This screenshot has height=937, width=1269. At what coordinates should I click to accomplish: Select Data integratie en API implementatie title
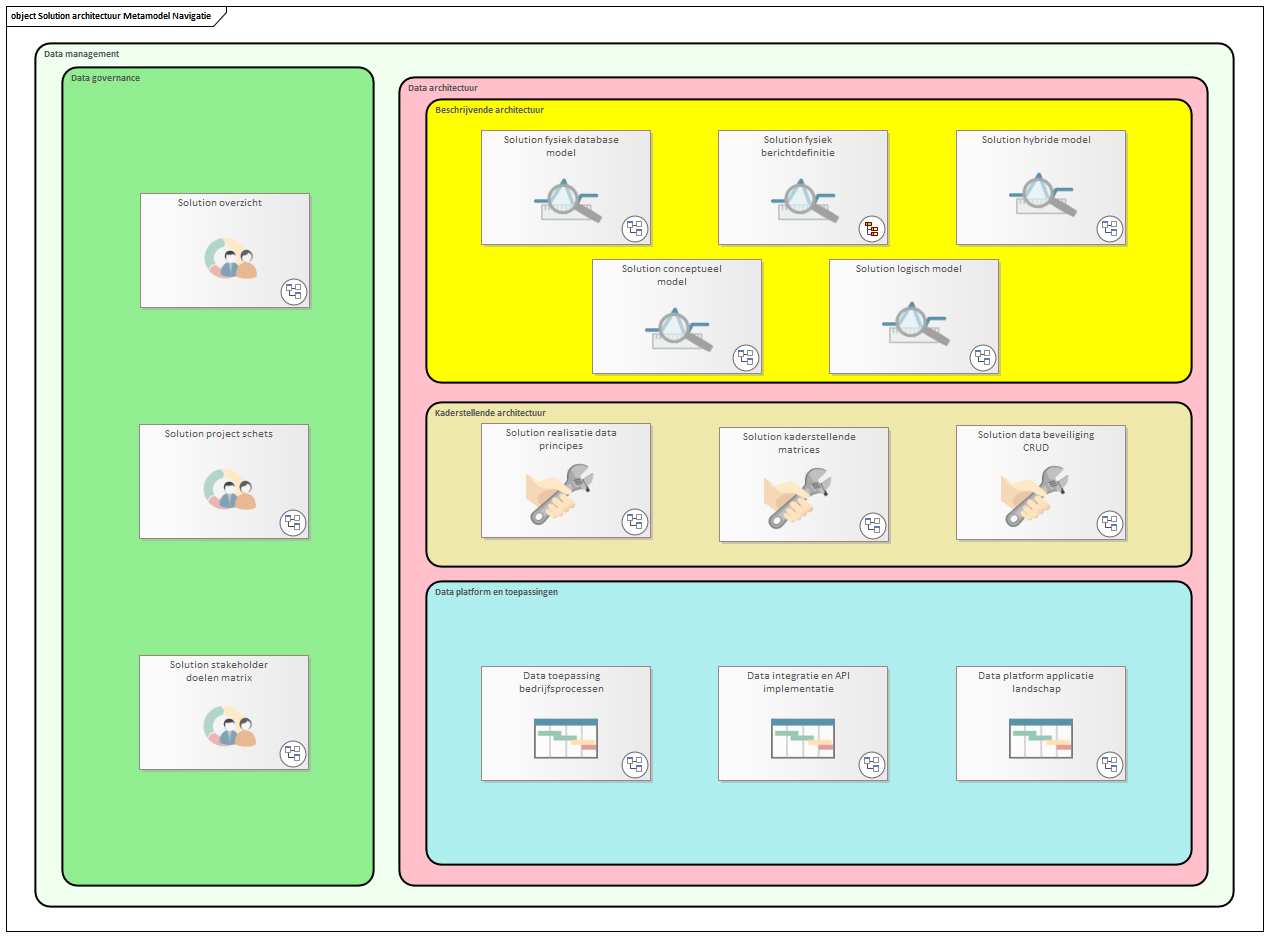coord(798,682)
